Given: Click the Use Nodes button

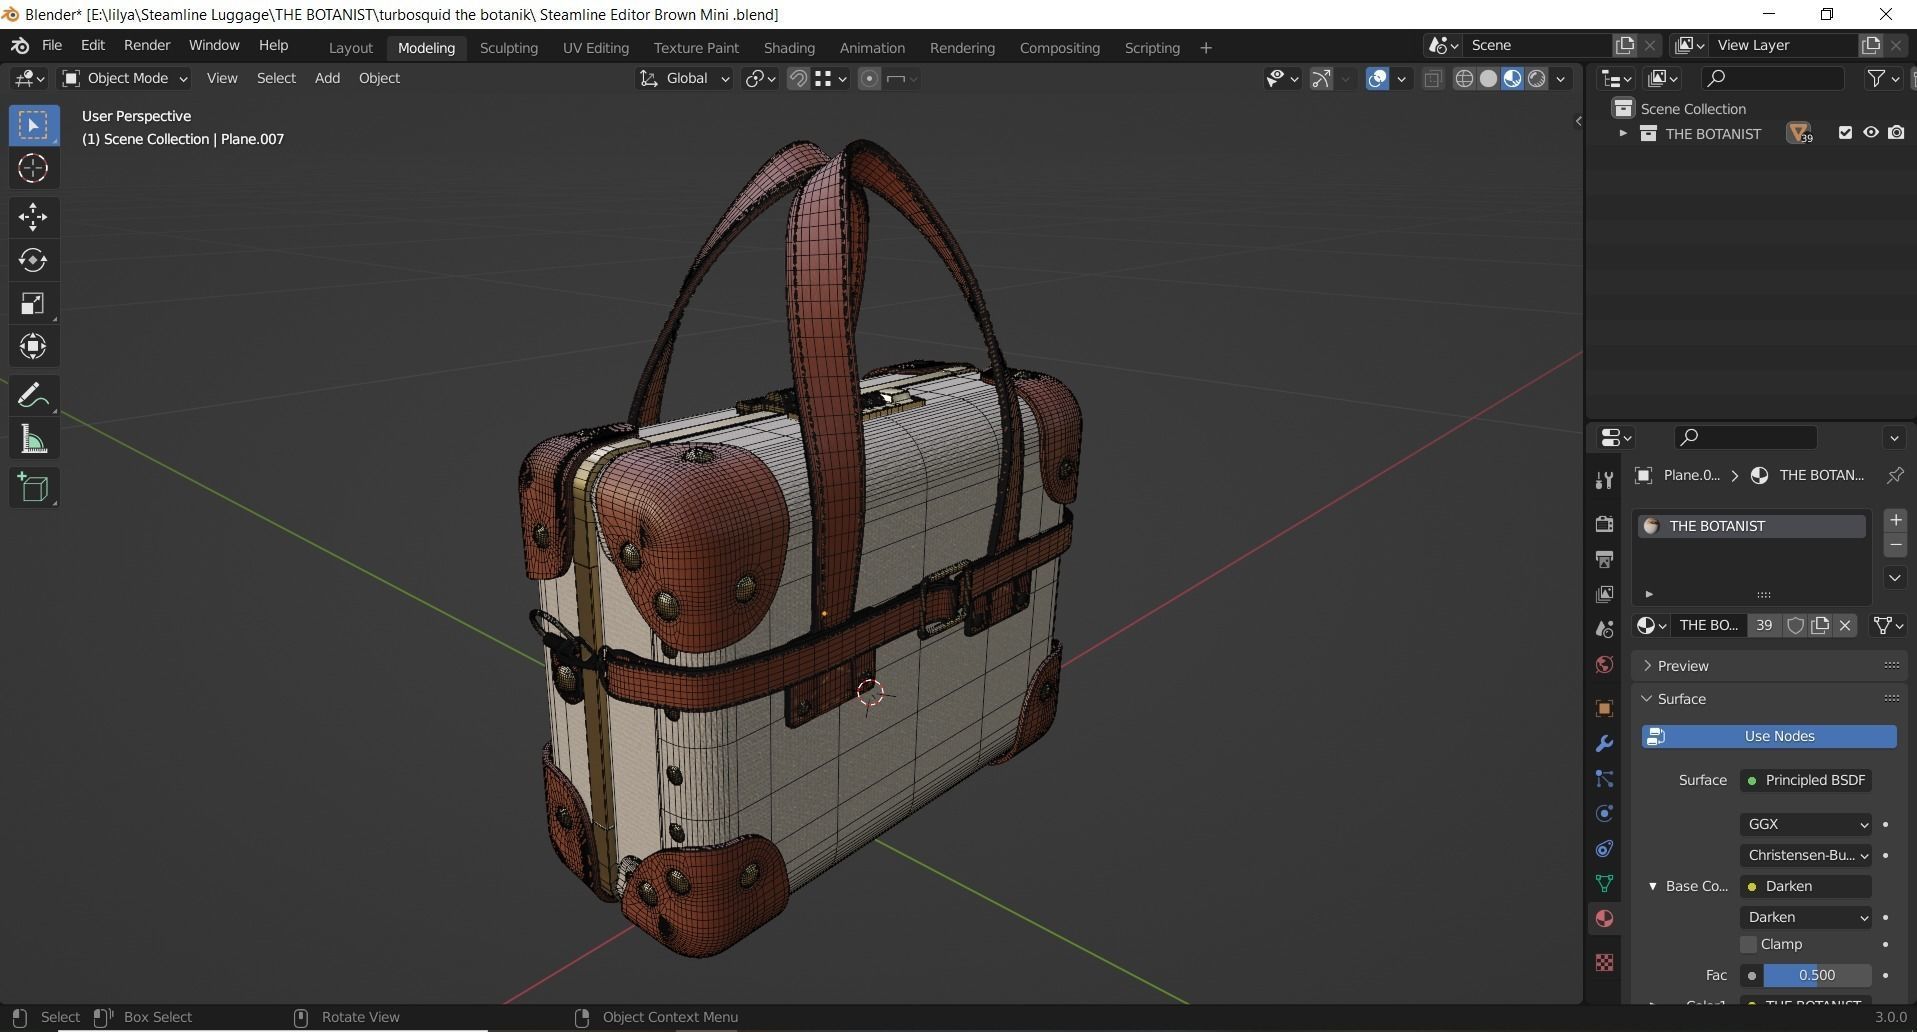Looking at the screenshot, I should pyautogui.click(x=1769, y=737).
